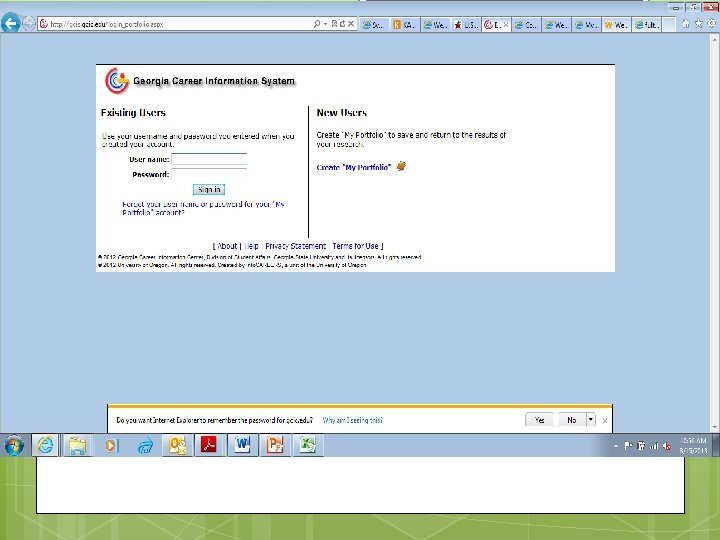Open the Terms for Use footer link
The image size is (720, 540).
coord(355,246)
